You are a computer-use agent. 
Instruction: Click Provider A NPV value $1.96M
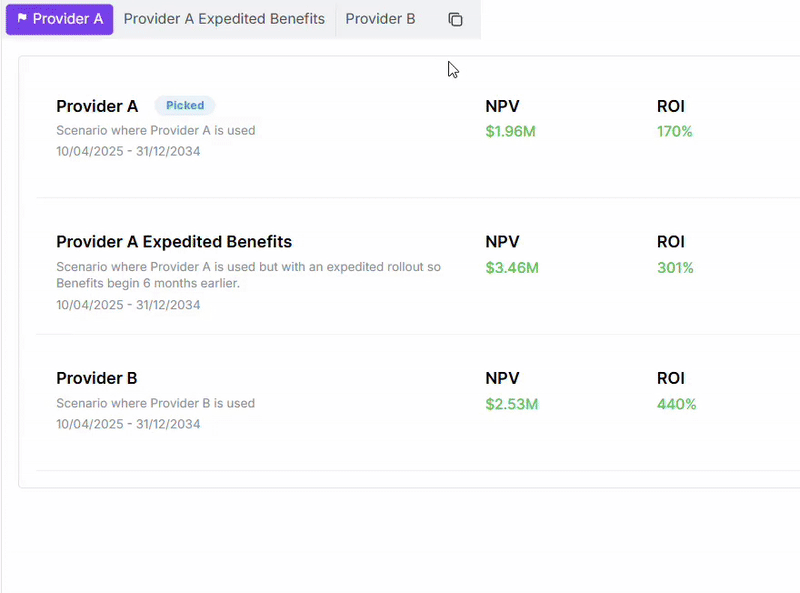(510, 132)
